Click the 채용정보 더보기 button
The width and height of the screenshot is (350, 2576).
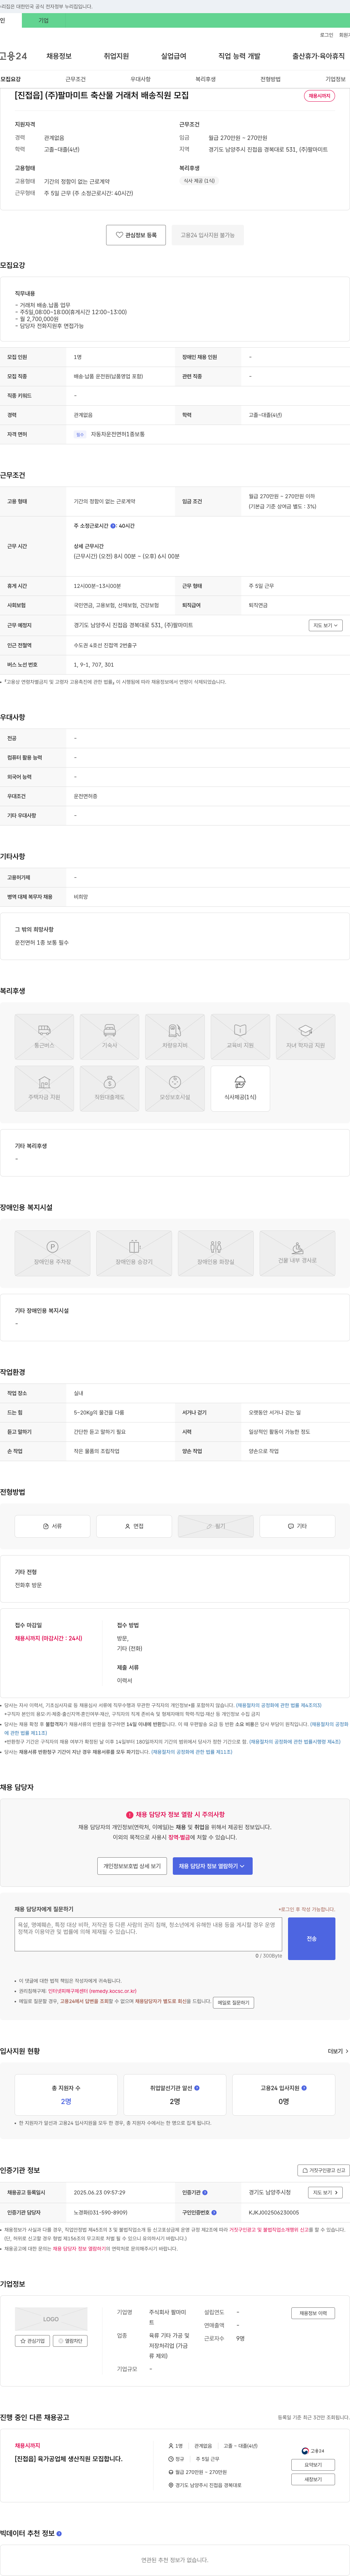tap(313, 2313)
